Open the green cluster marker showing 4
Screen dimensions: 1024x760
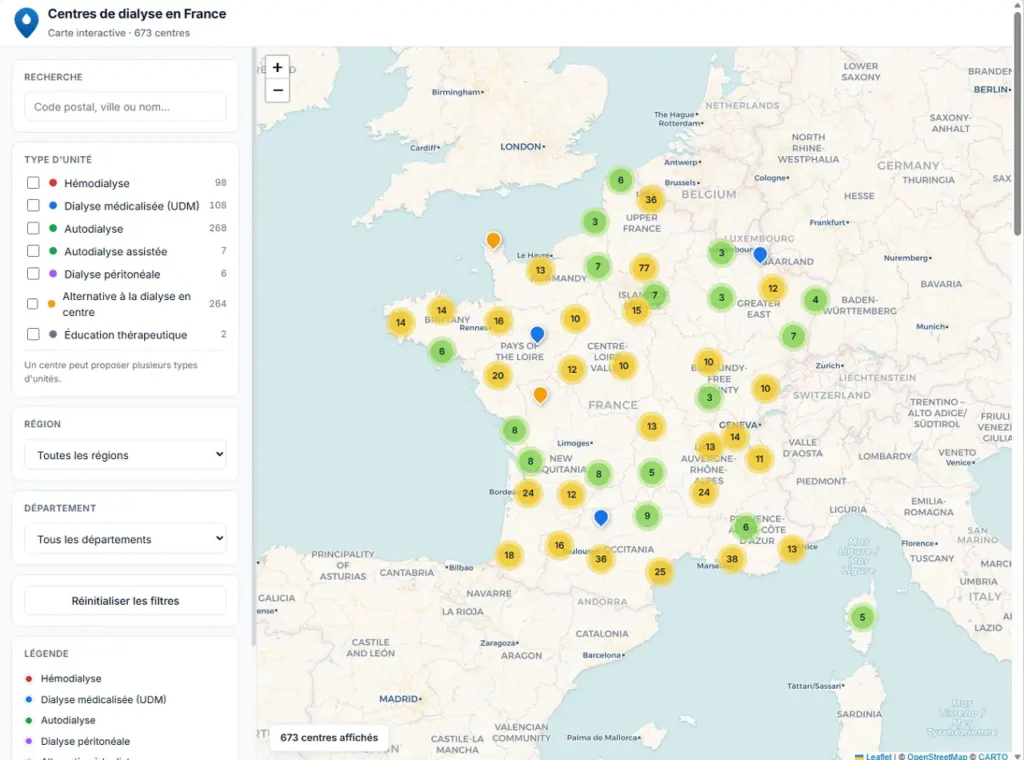coord(815,300)
